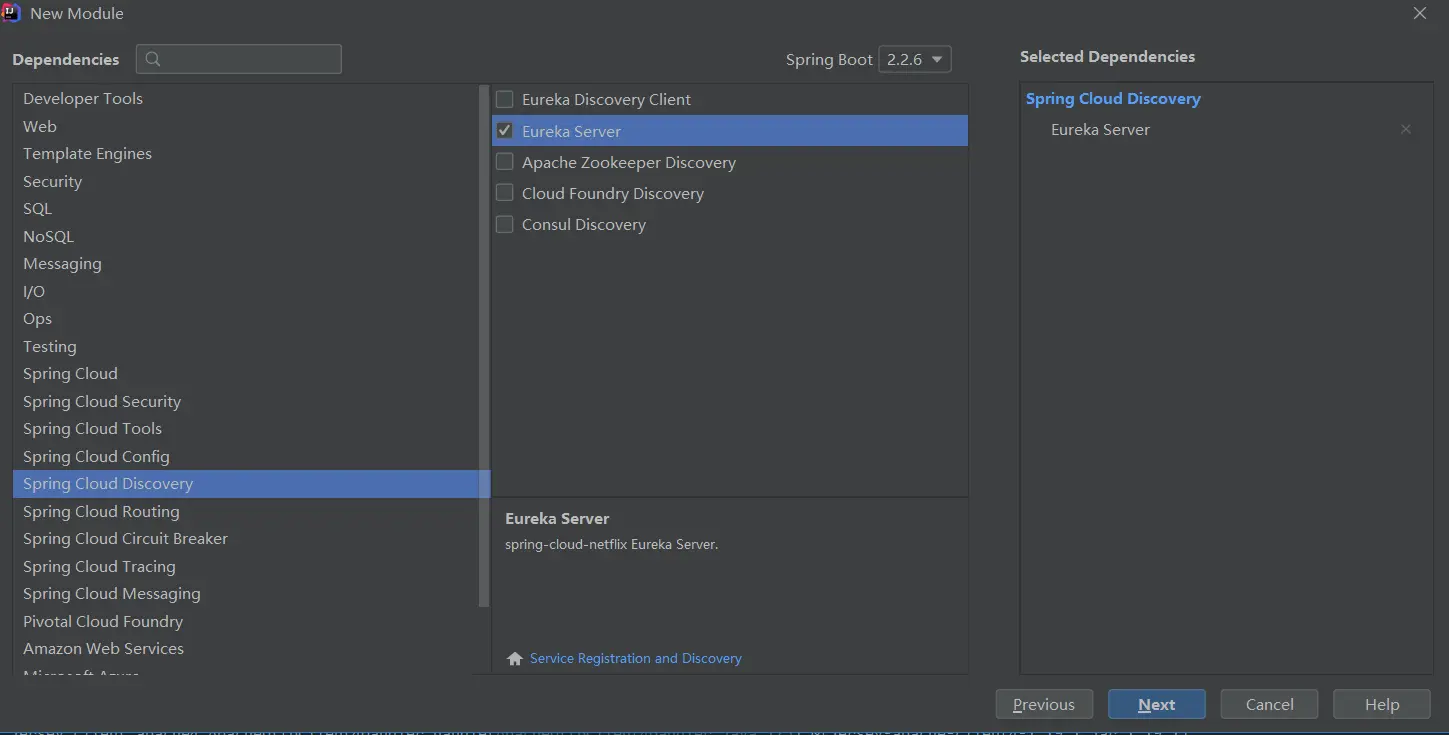
Task: Select the Developer Tools category
Action: [247, 98]
